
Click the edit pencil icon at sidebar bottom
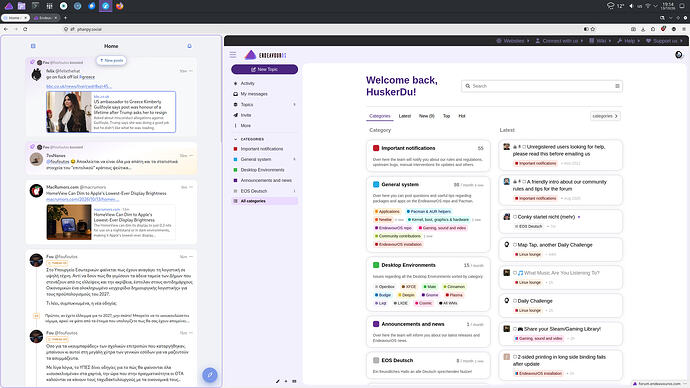pos(278,381)
